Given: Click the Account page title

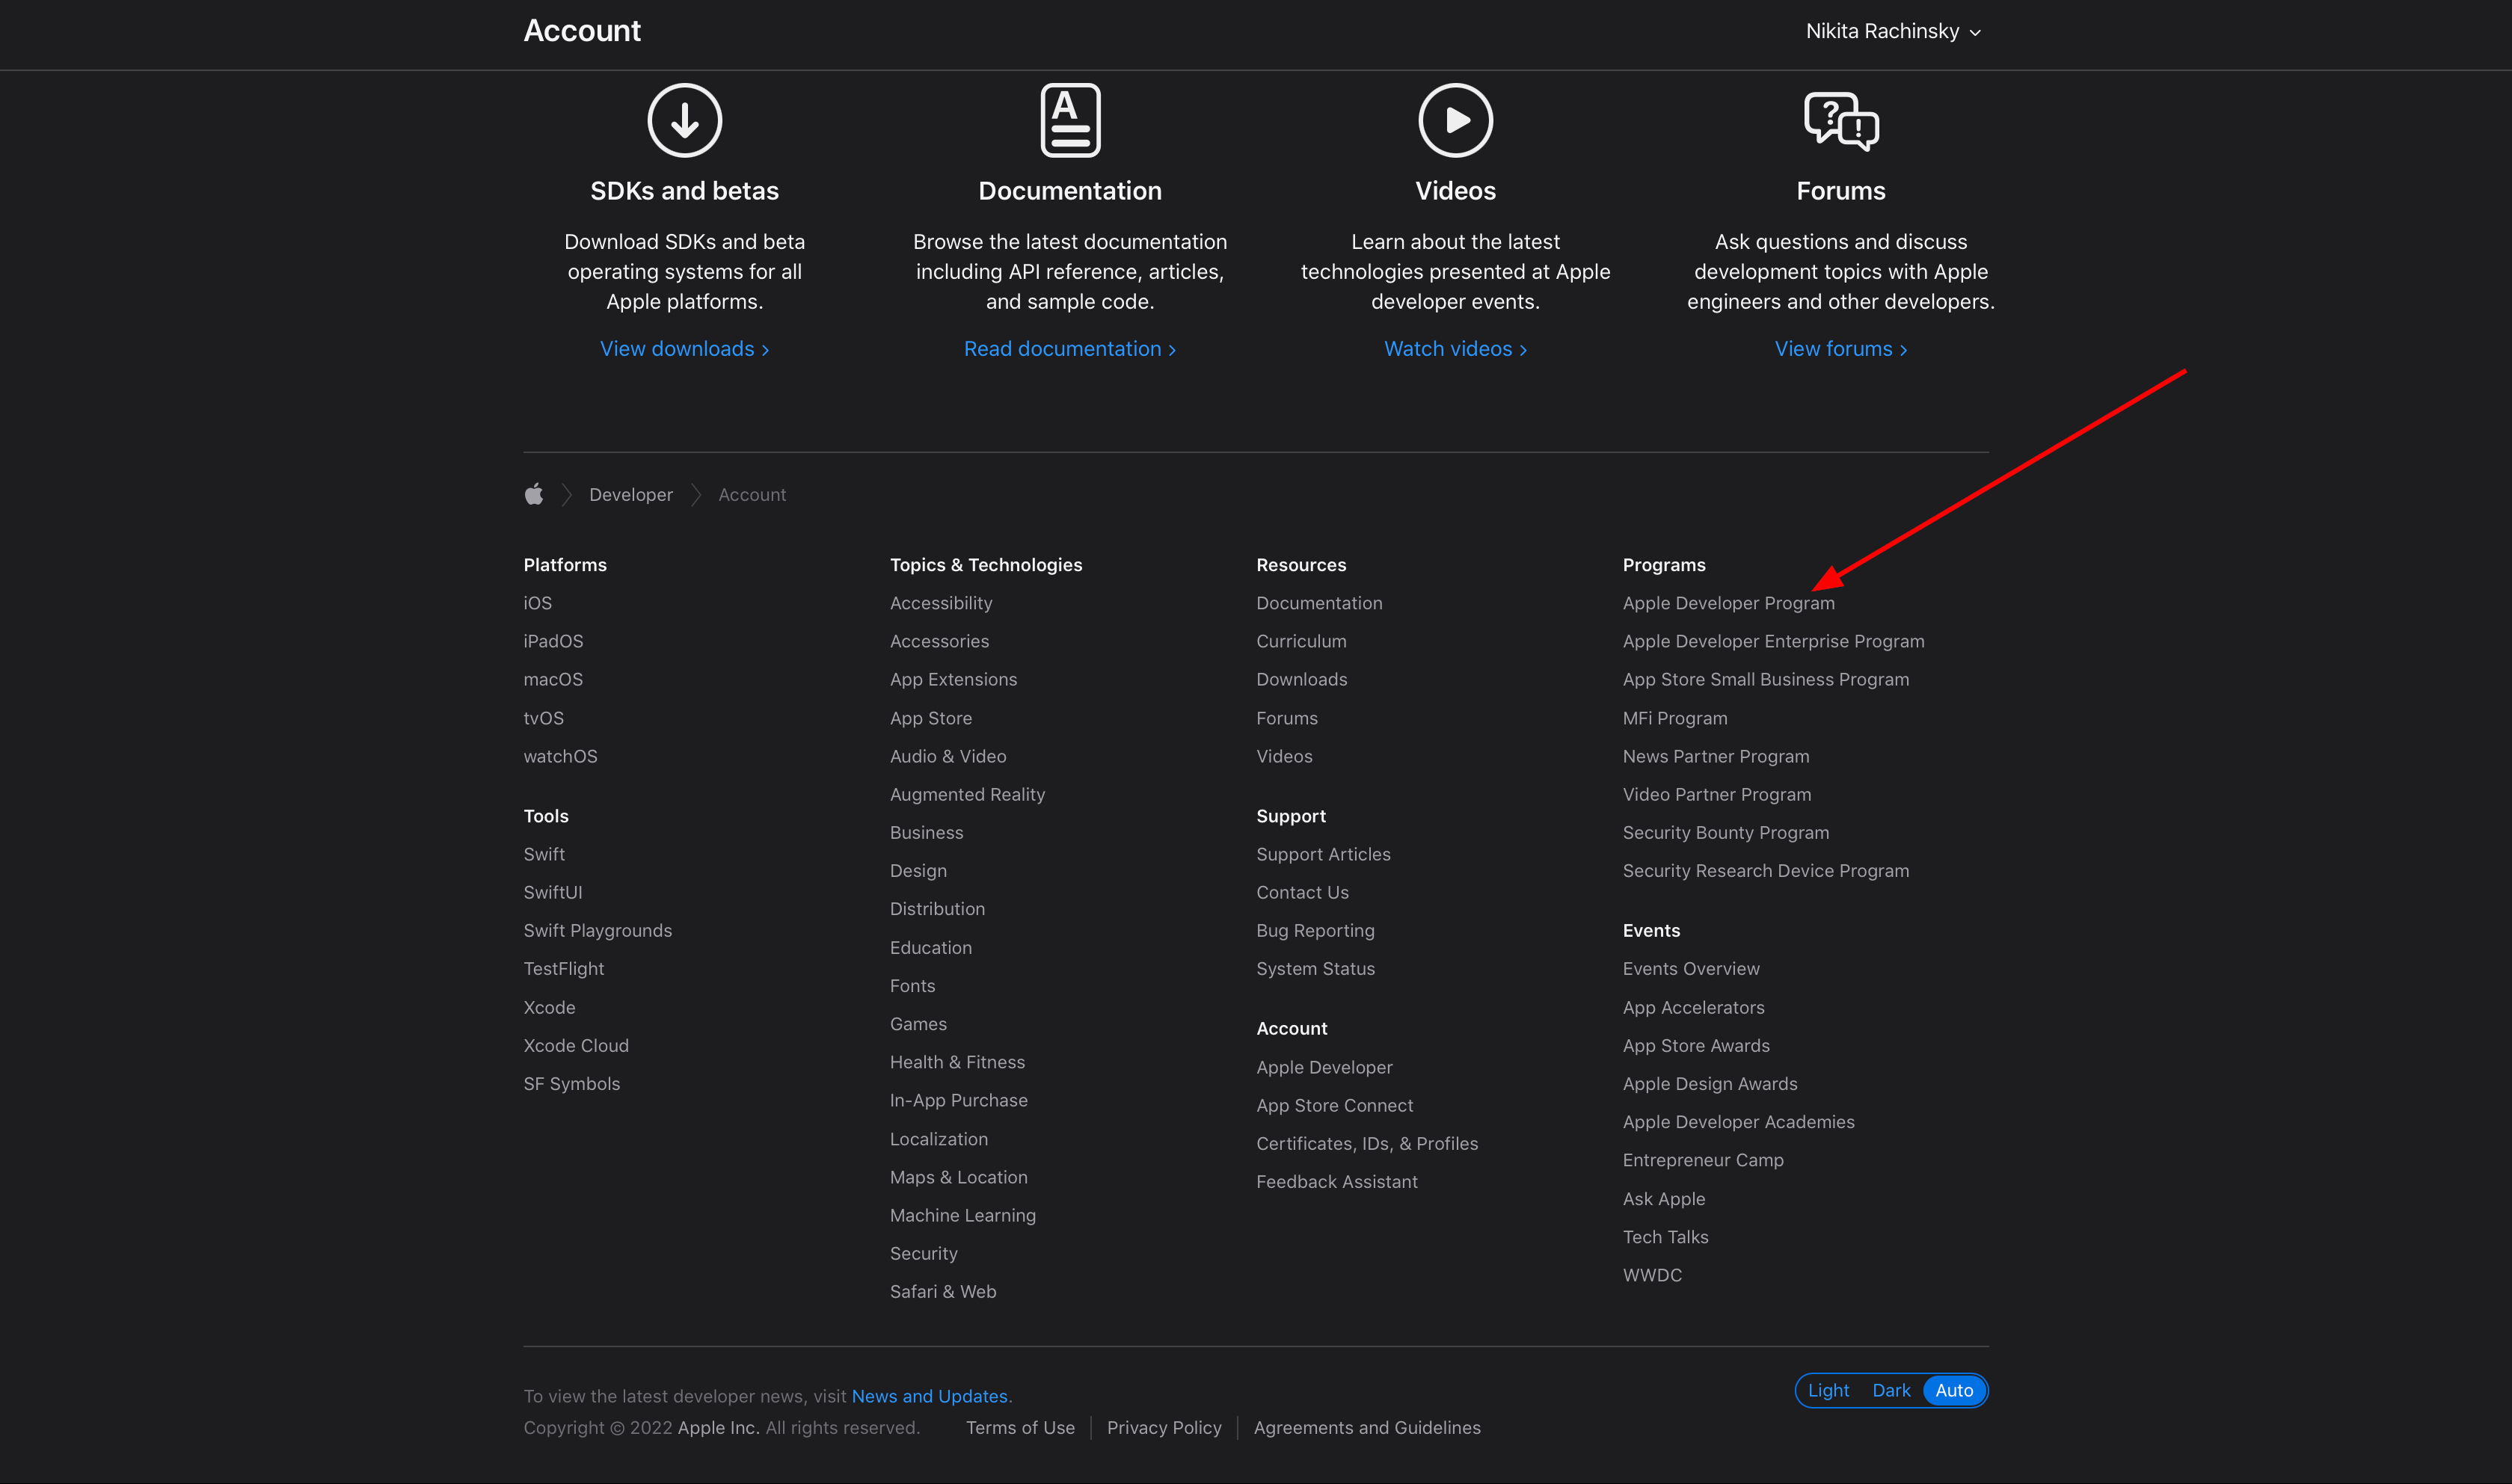Looking at the screenshot, I should pos(582,31).
